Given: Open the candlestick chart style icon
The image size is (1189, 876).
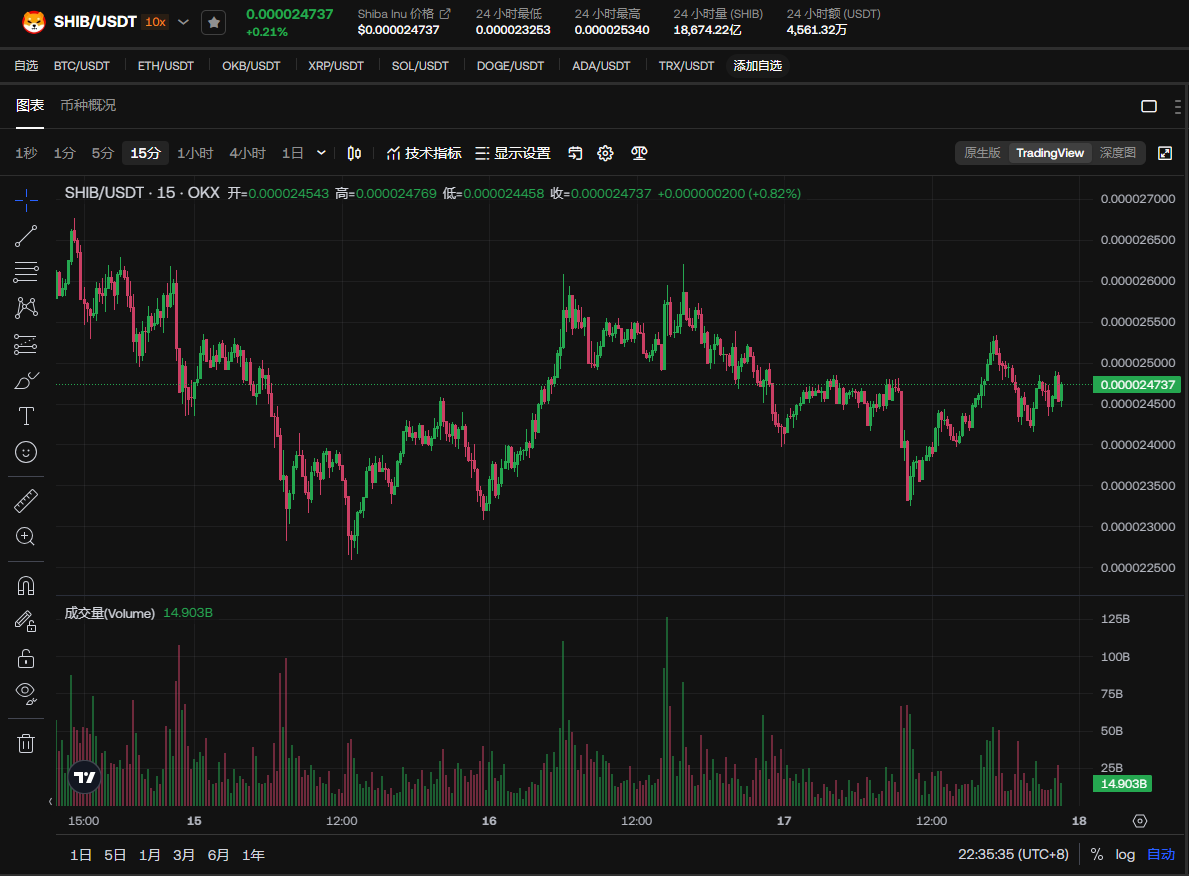Looking at the screenshot, I should pos(354,153).
